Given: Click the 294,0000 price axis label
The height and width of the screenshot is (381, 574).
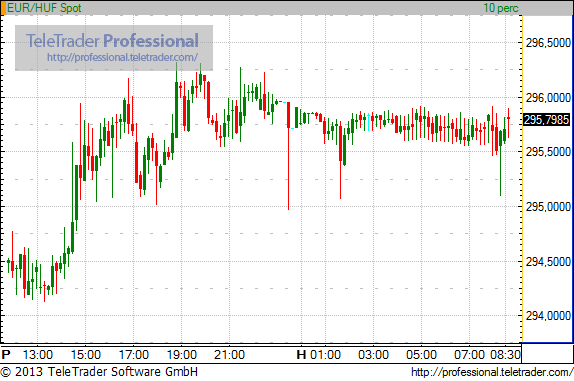Looking at the screenshot, I should 548,315.
